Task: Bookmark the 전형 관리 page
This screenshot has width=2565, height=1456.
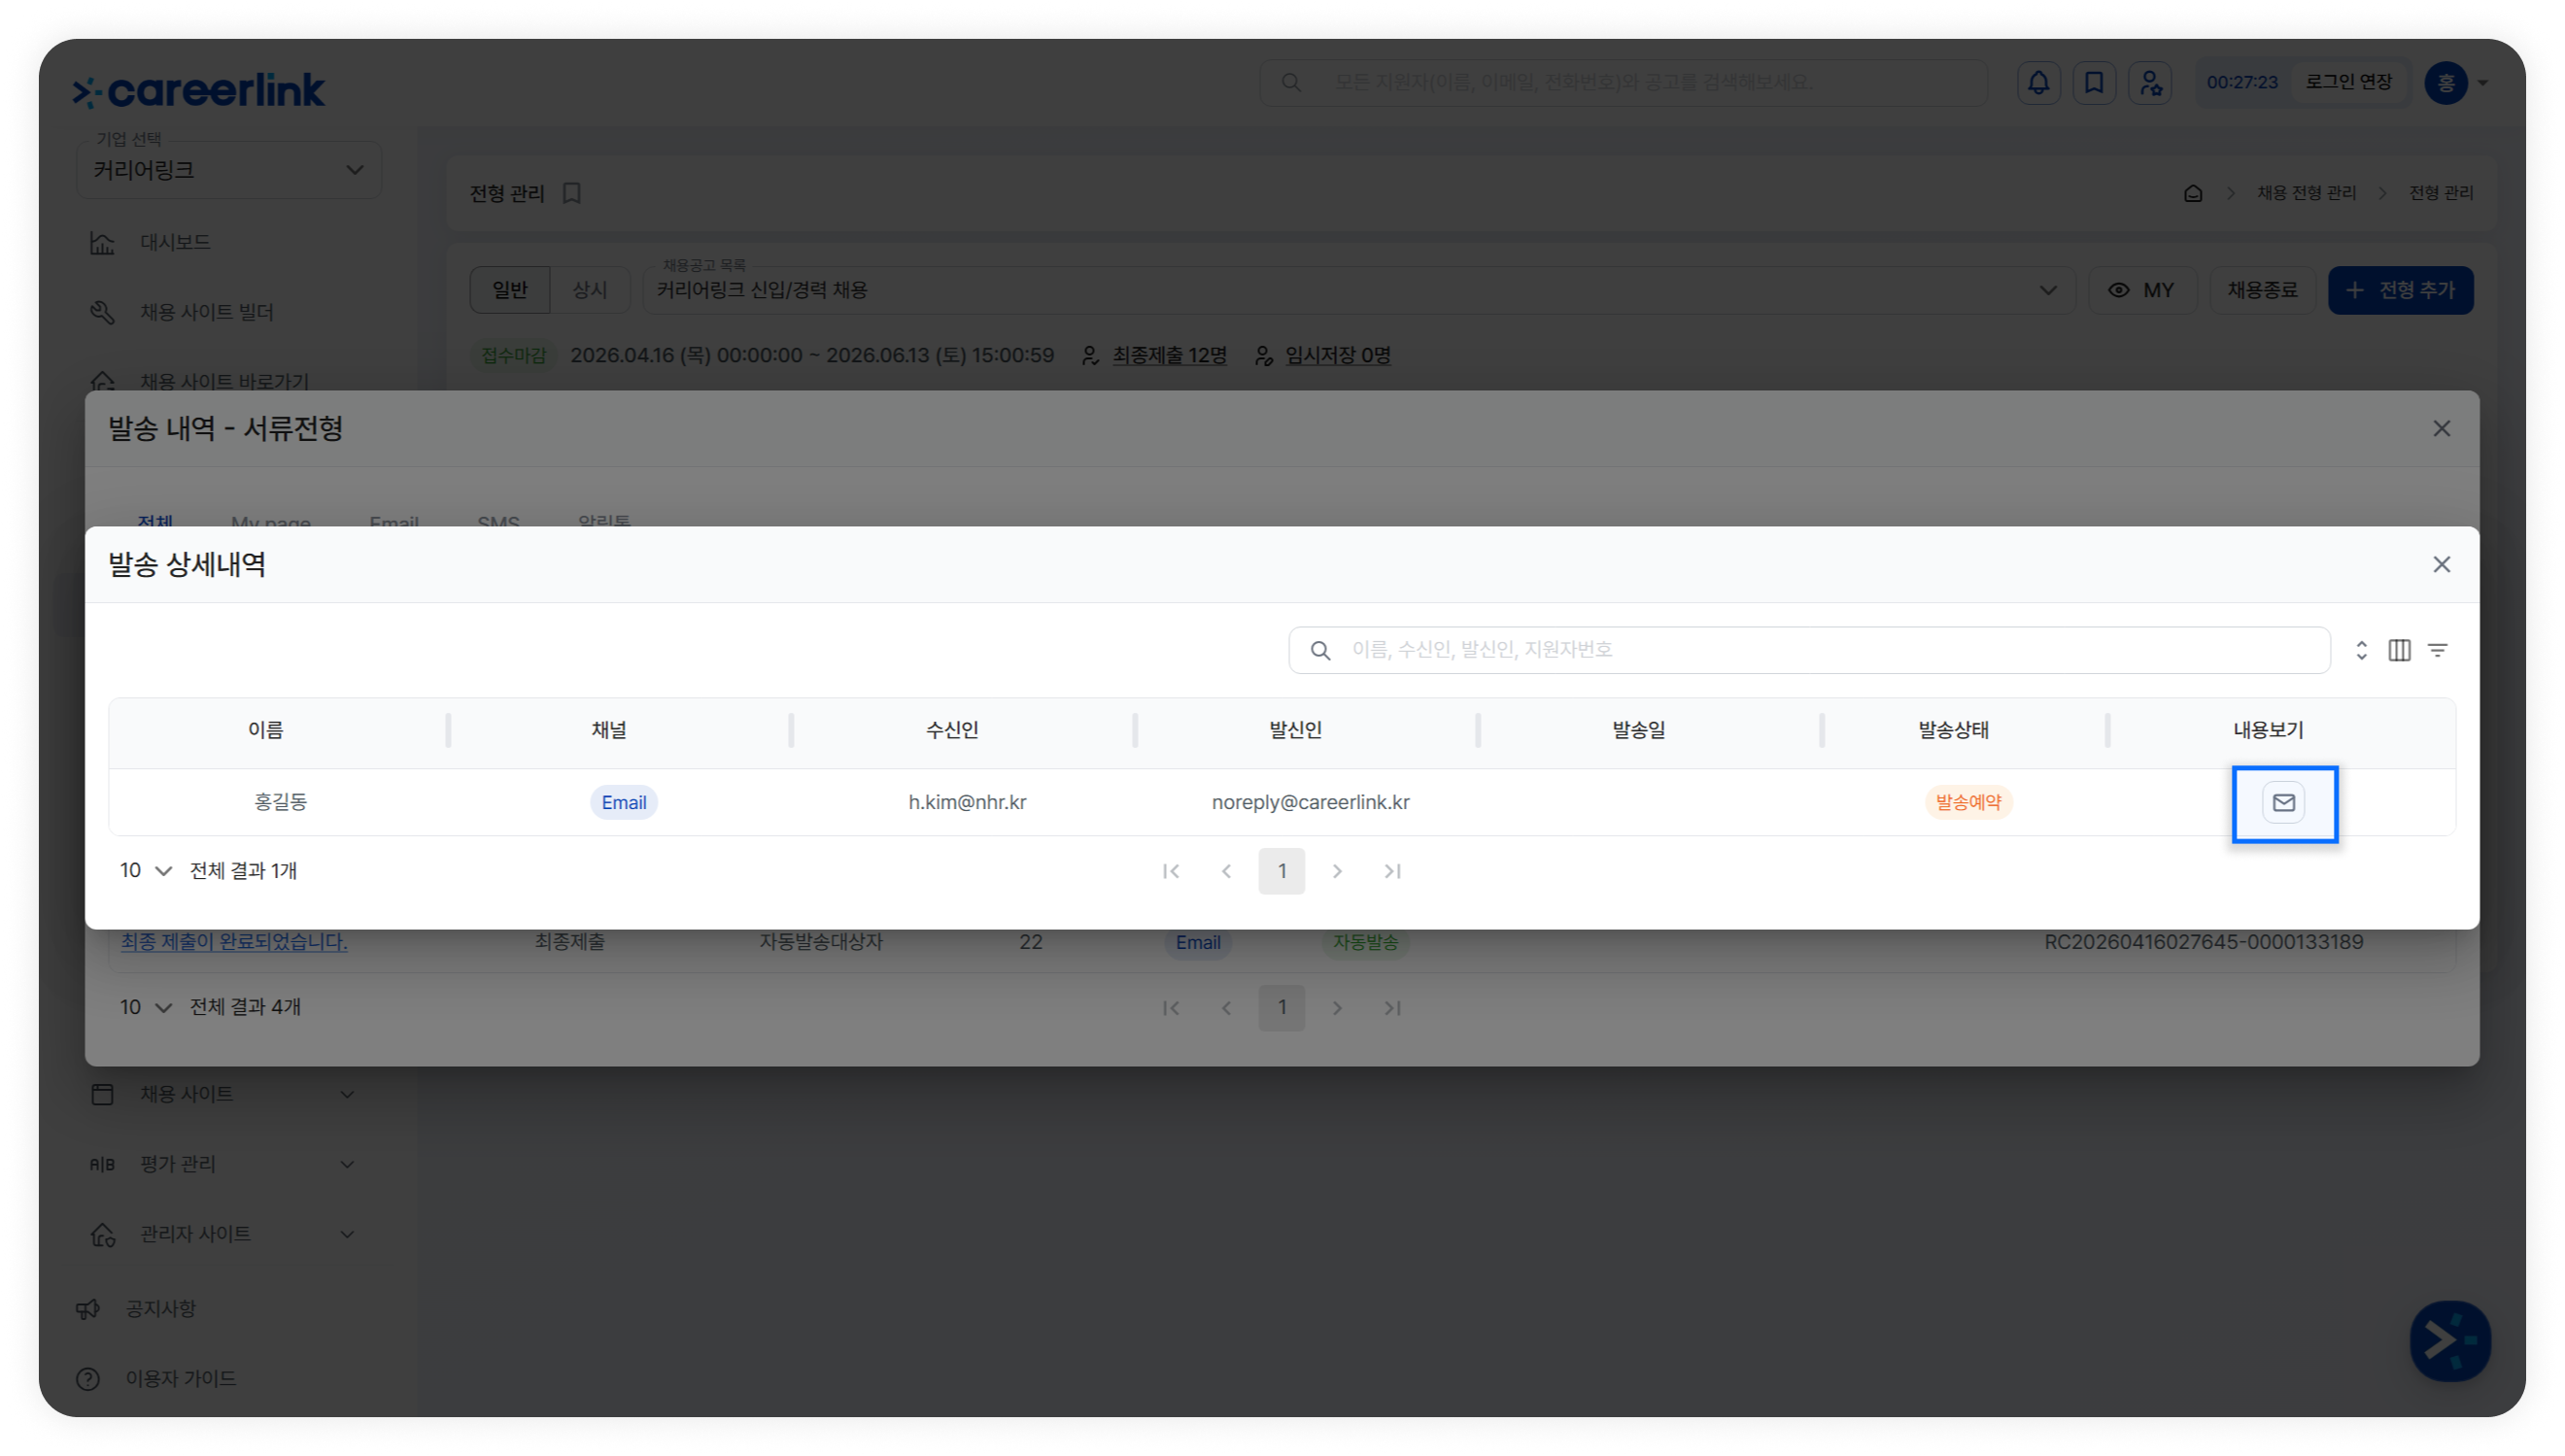Action: (572, 194)
